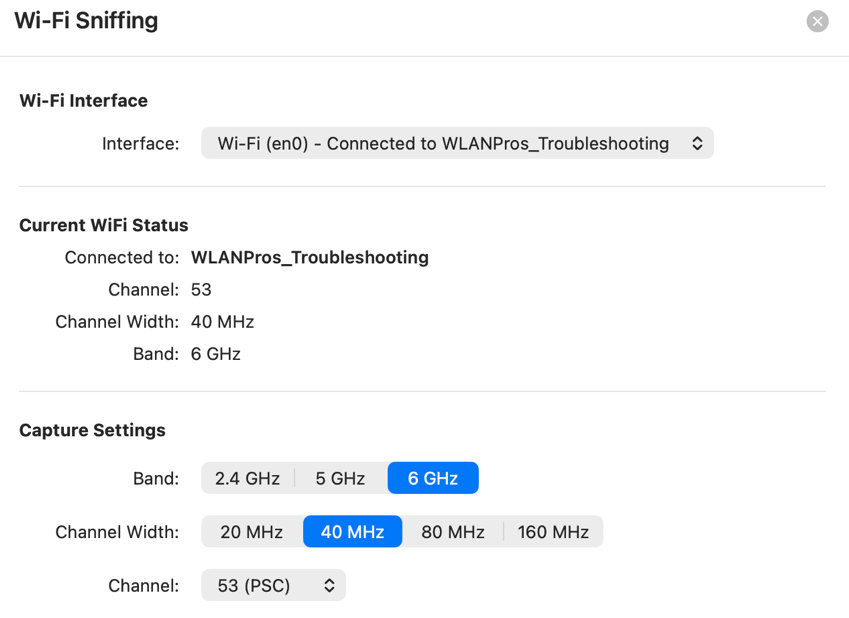
Task: Click the status Band value 6 GHz
Action: (x=216, y=354)
